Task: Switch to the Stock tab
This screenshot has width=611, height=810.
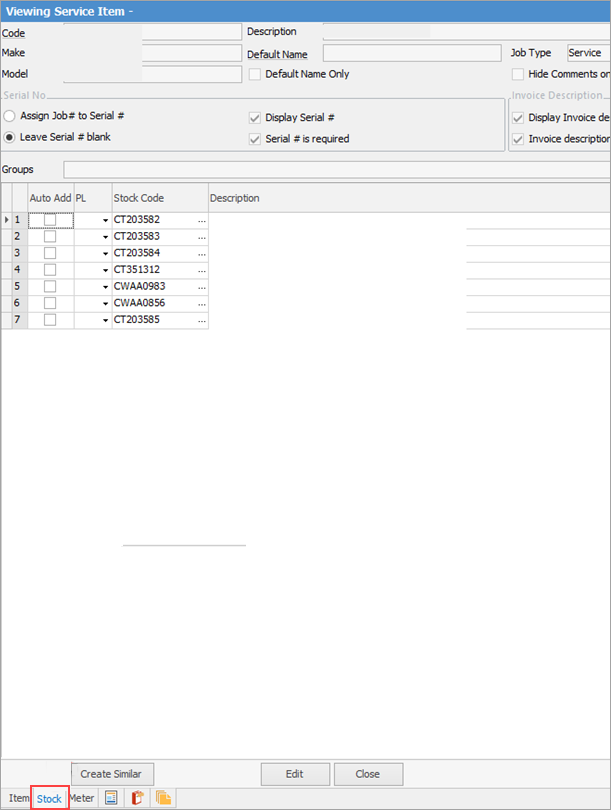Action: point(49,799)
